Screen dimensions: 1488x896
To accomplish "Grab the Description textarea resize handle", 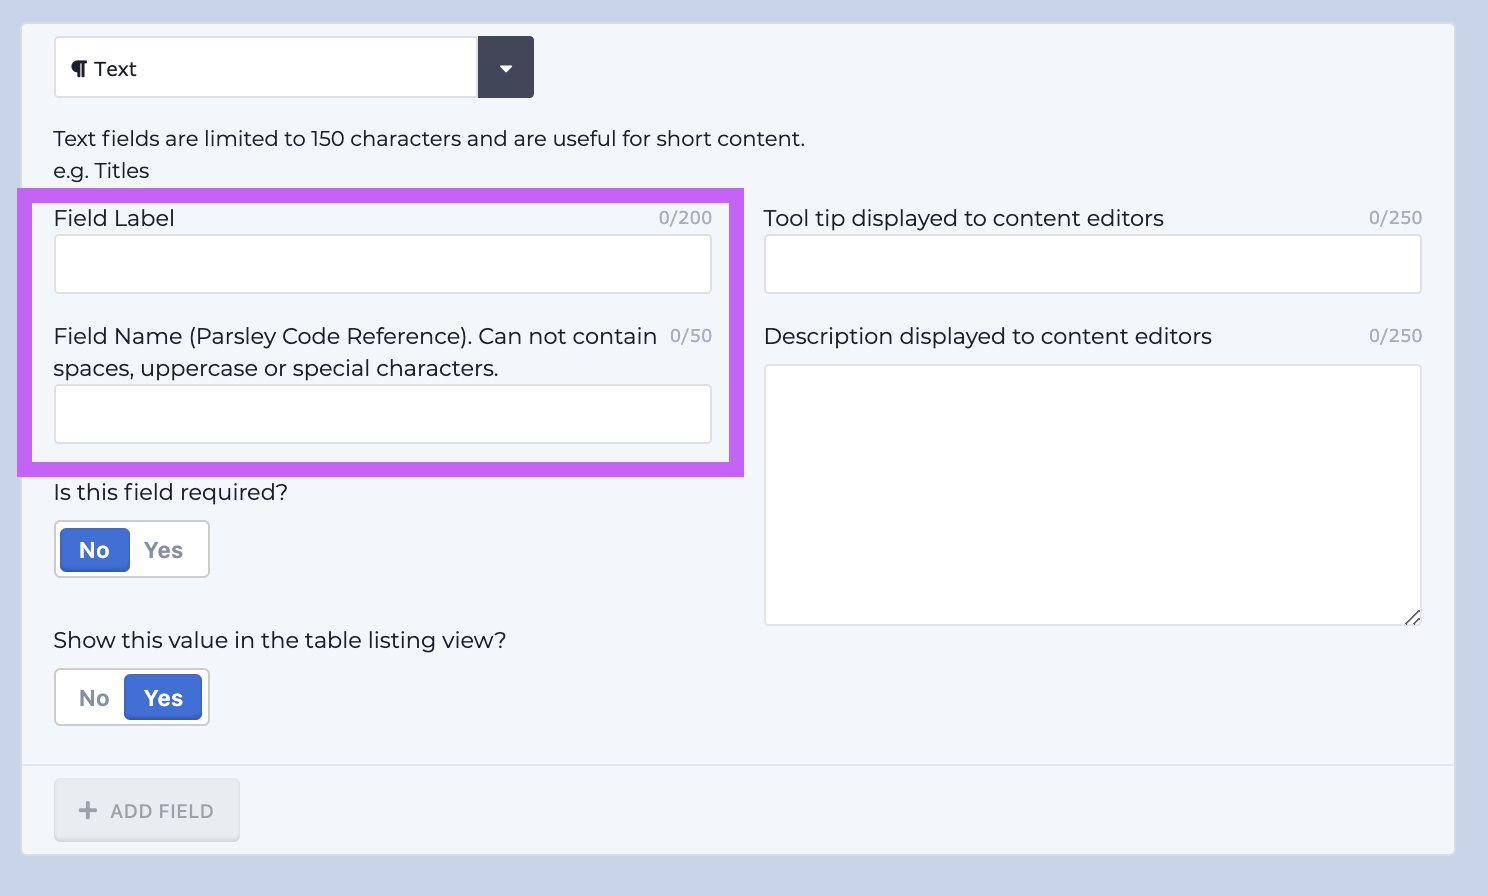I will [1413, 617].
